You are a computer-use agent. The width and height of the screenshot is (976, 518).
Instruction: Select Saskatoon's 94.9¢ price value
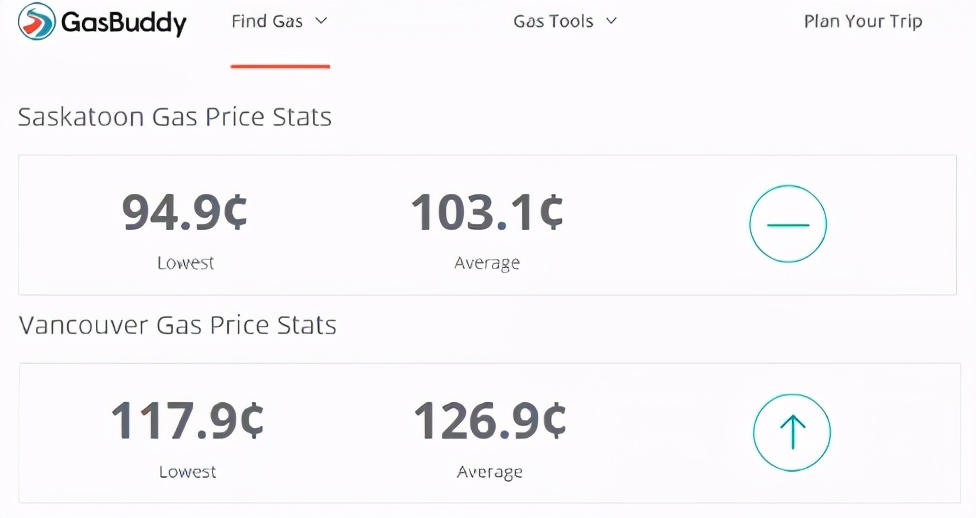185,212
